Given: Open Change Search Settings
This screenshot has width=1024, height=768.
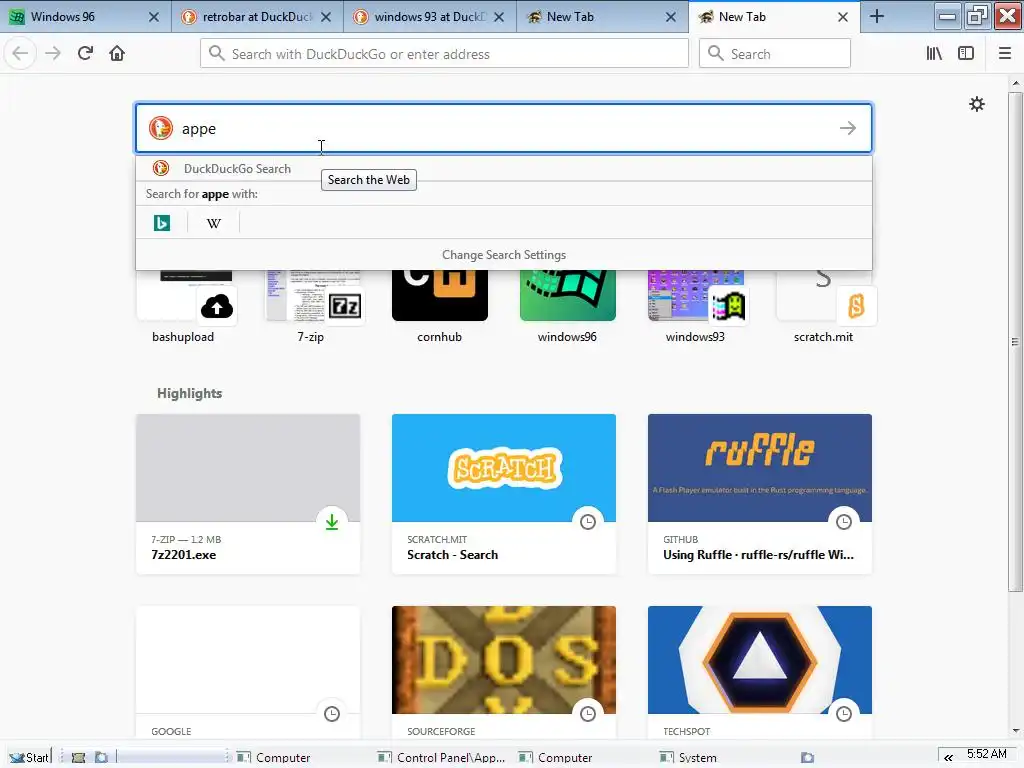Looking at the screenshot, I should 504,255.
